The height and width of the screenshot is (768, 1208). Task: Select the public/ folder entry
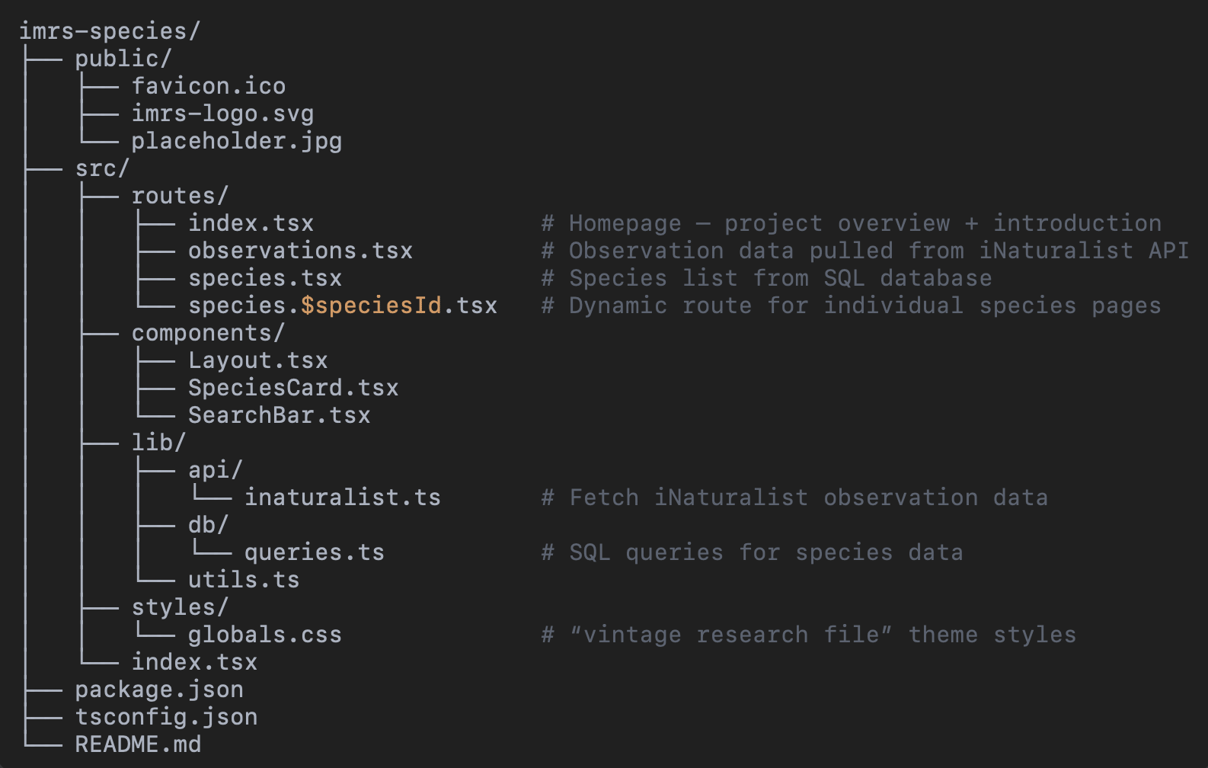(123, 59)
